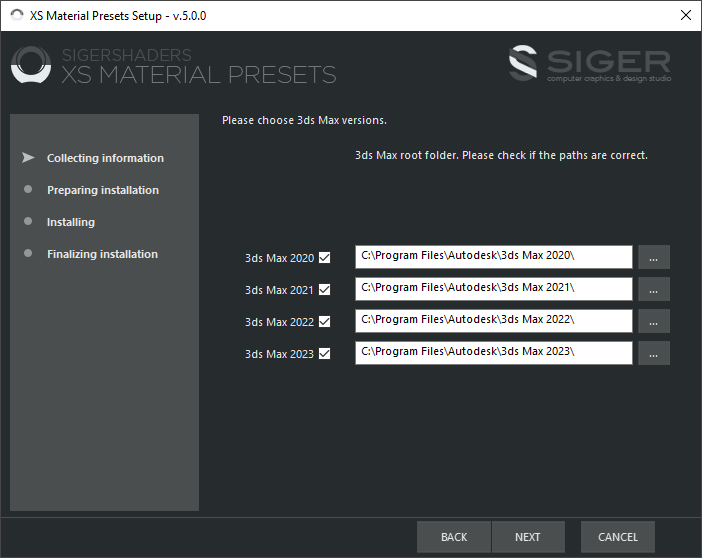Browse for the 3ds Max 2023 folder
702x558 pixels.
coord(654,353)
